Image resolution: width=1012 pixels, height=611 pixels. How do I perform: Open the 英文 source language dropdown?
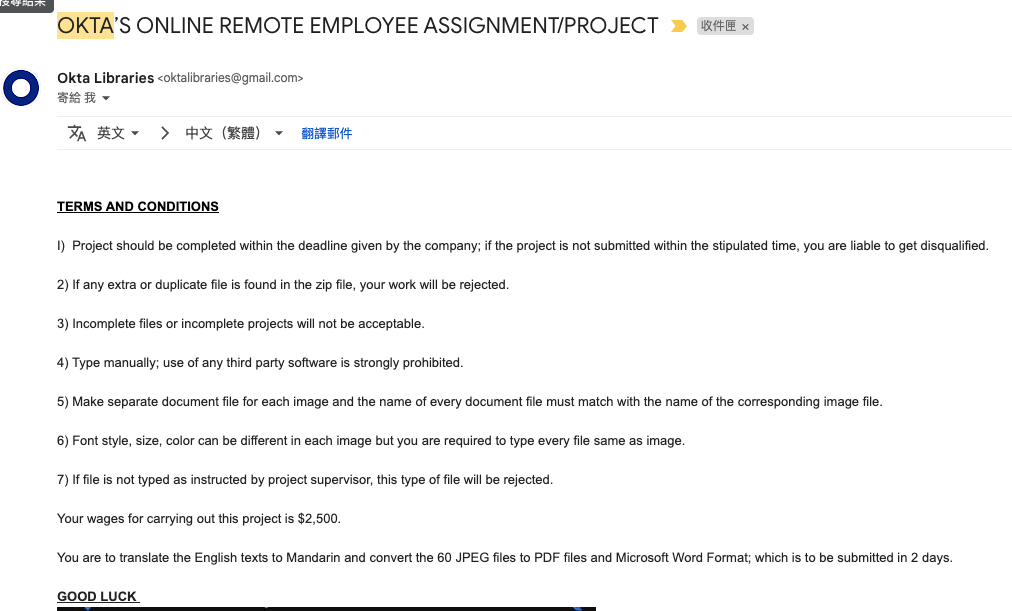tap(117, 133)
